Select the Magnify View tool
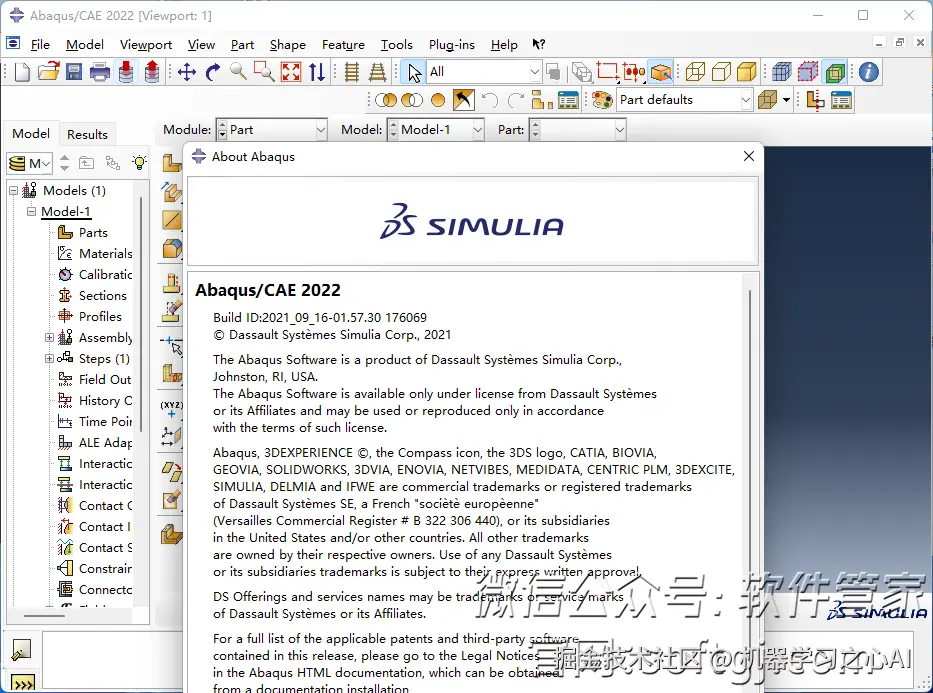 (239, 72)
